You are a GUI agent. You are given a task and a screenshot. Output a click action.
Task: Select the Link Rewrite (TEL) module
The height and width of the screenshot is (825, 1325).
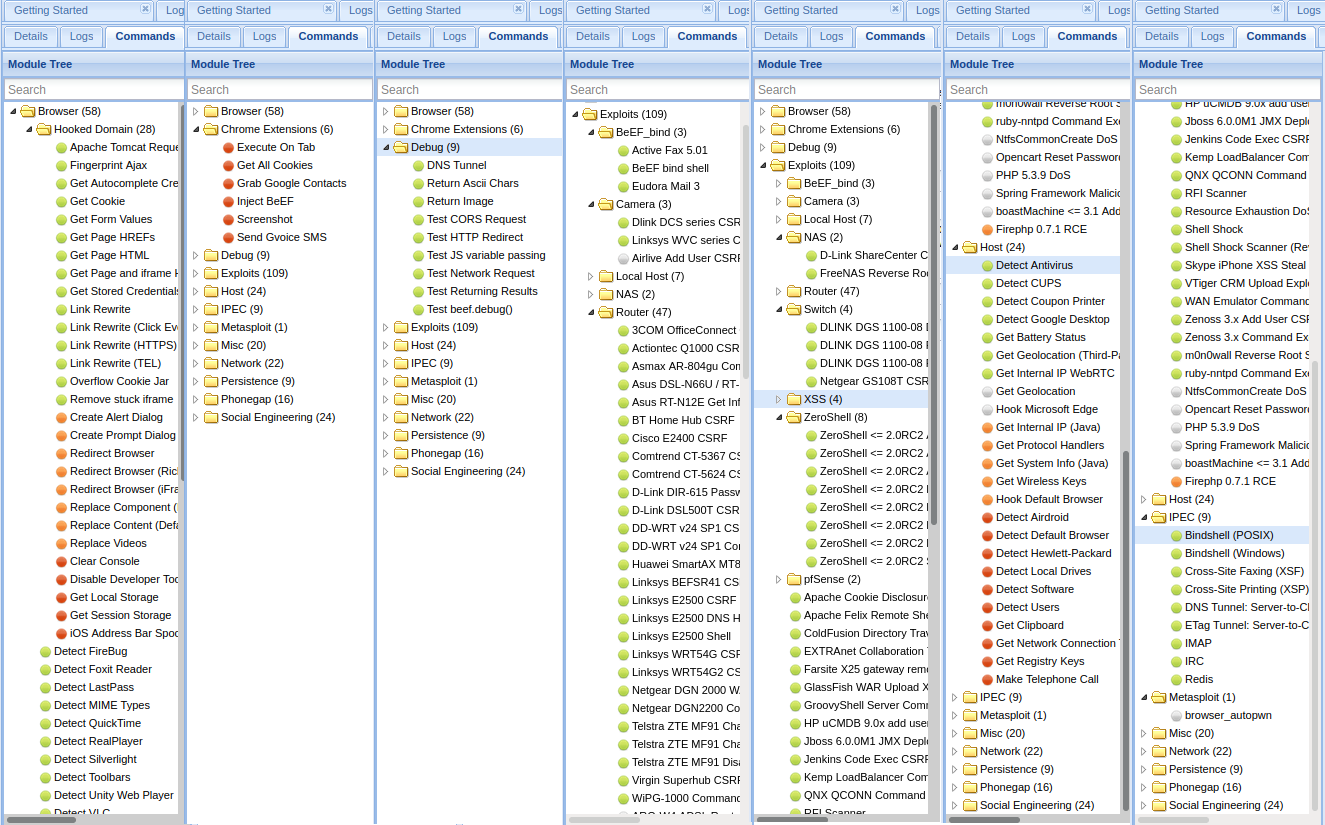(115, 363)
